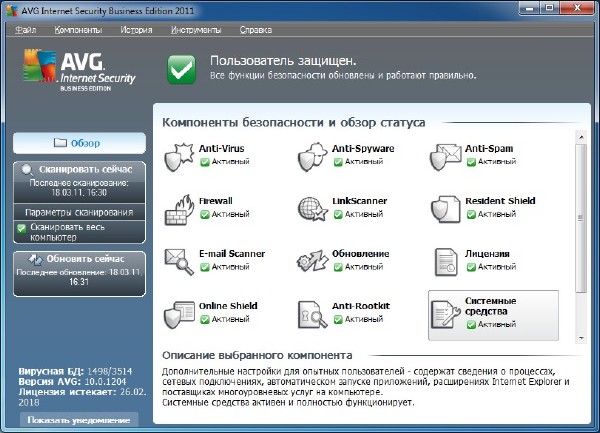The width and height of the screenshot is (600, 433).
Task: Select the Anti-Spam envelope icon
Action: point(445,156)
